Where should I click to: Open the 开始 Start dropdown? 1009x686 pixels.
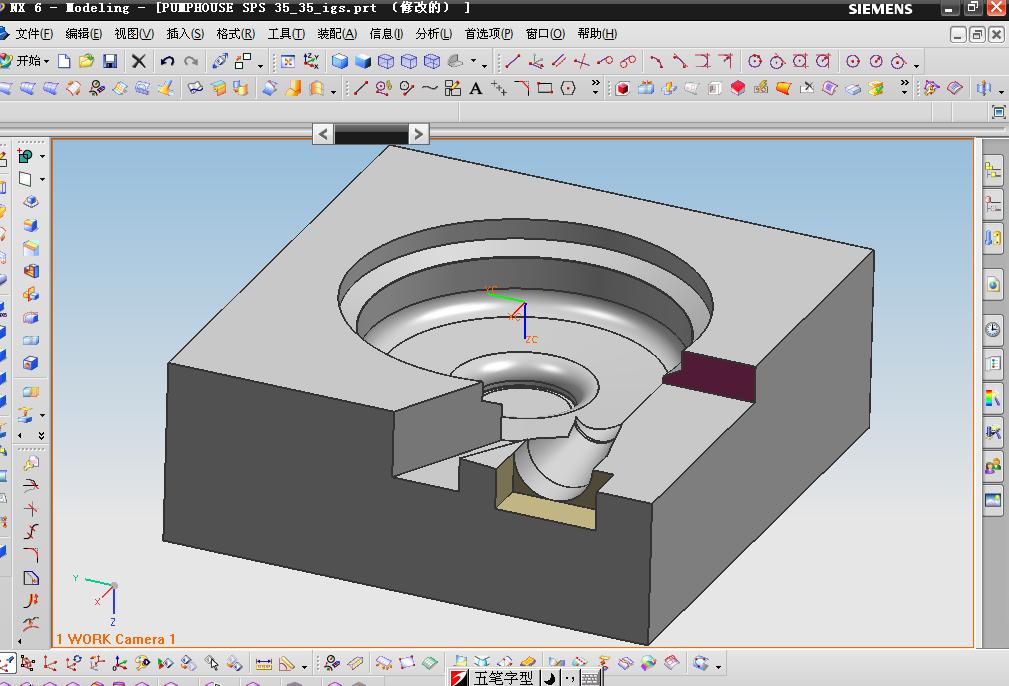pos(28,62)
